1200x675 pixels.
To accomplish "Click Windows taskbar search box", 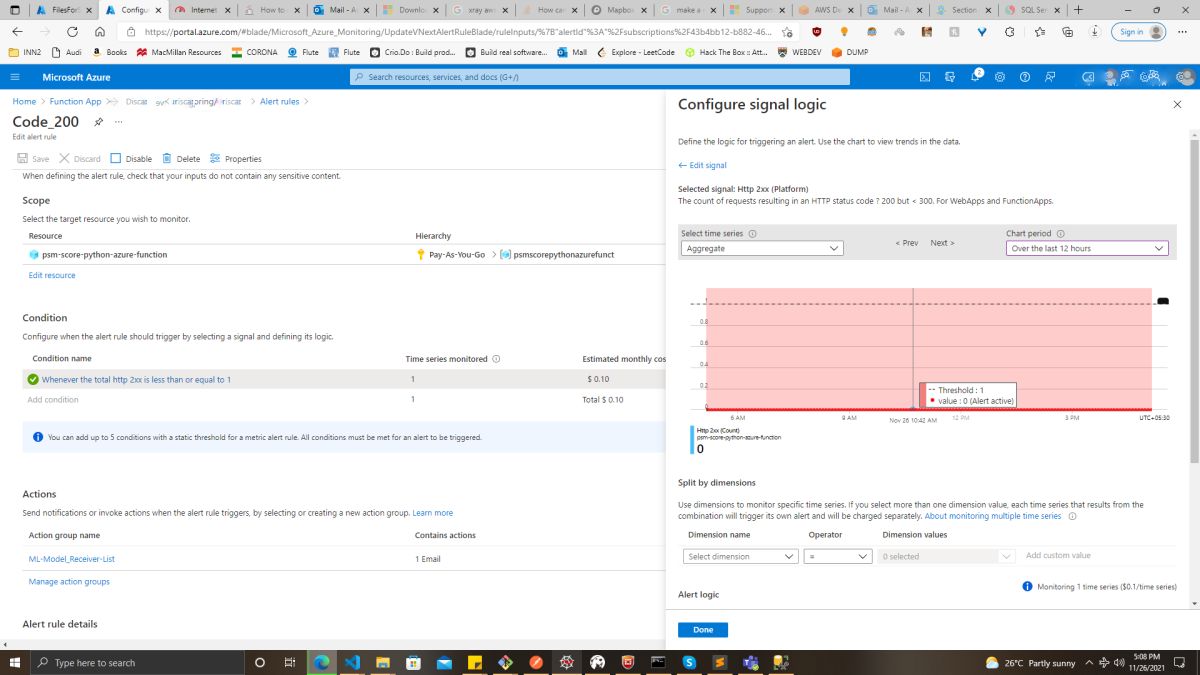I will coord(140,662).
